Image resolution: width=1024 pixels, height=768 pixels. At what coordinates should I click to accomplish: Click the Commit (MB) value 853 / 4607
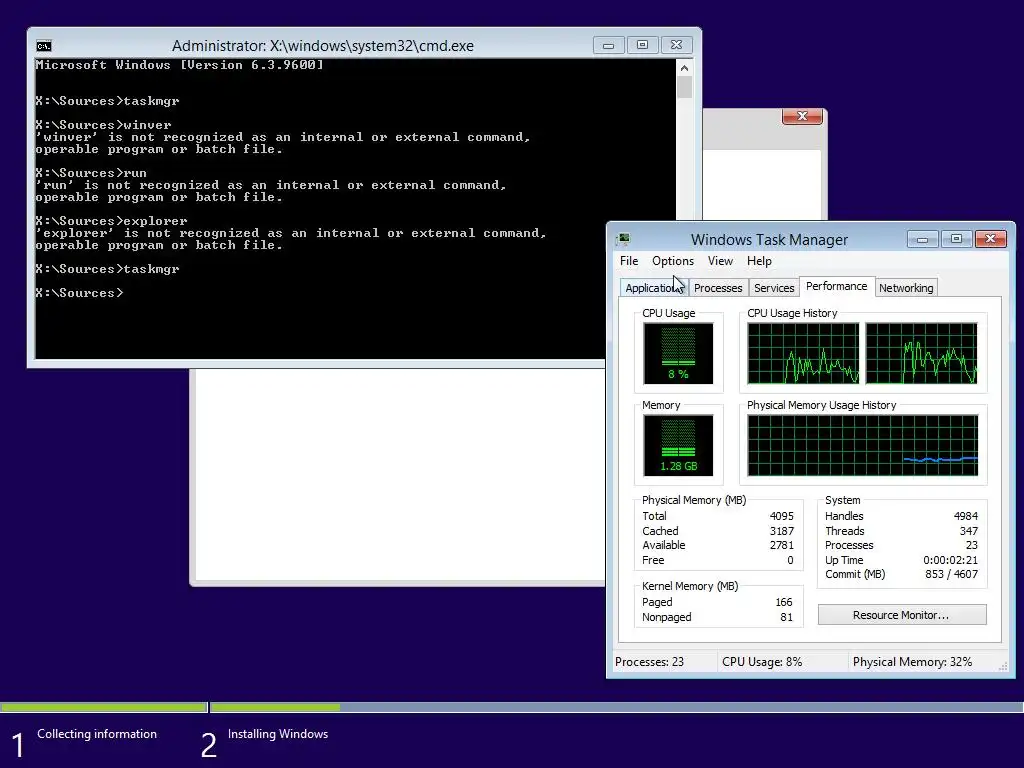(951, 574)
